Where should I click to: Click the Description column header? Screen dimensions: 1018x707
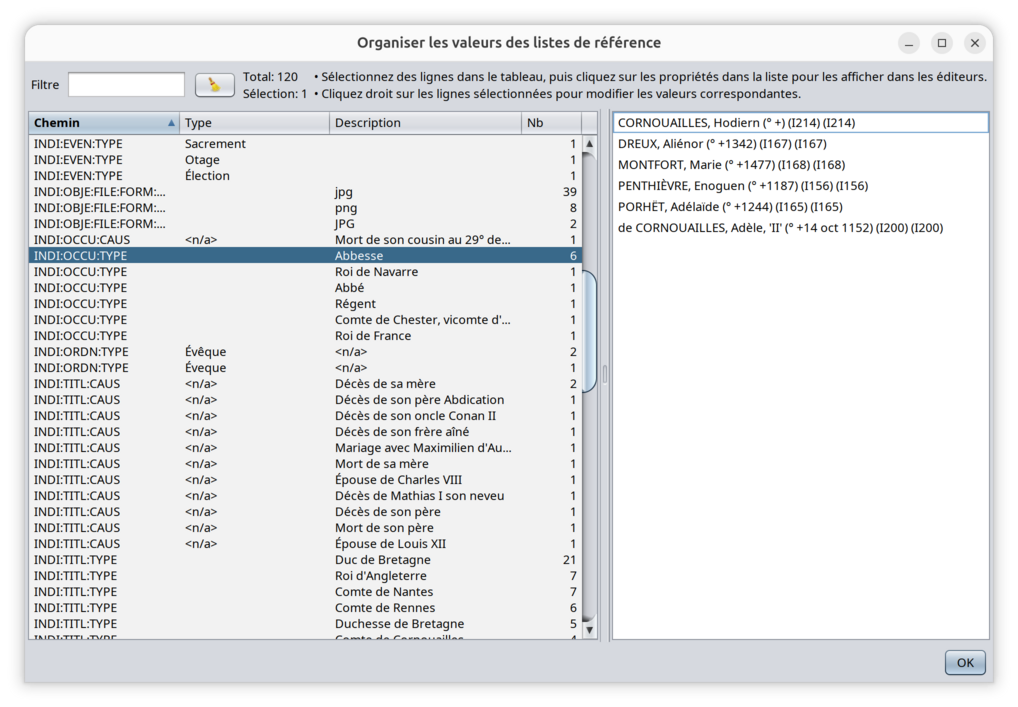pyautogui.click(x=425, y=123)
